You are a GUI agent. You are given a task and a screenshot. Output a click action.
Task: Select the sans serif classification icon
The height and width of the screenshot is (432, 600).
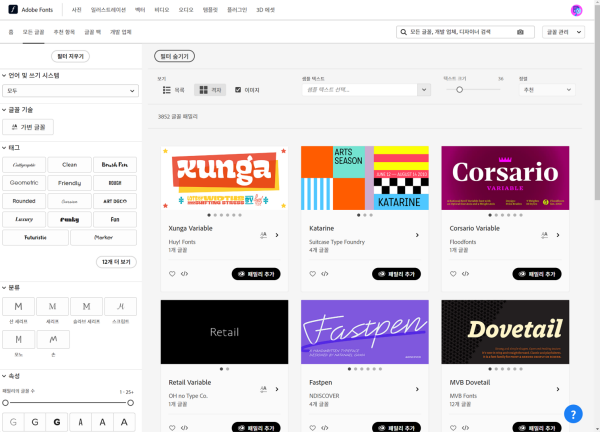click(x=18, y=306)
